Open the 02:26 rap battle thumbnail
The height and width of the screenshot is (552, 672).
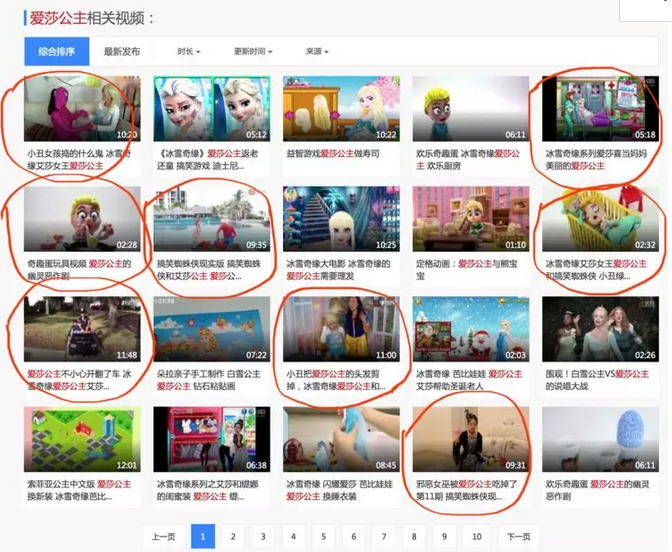pyautogui.click(x=600, y=329)
